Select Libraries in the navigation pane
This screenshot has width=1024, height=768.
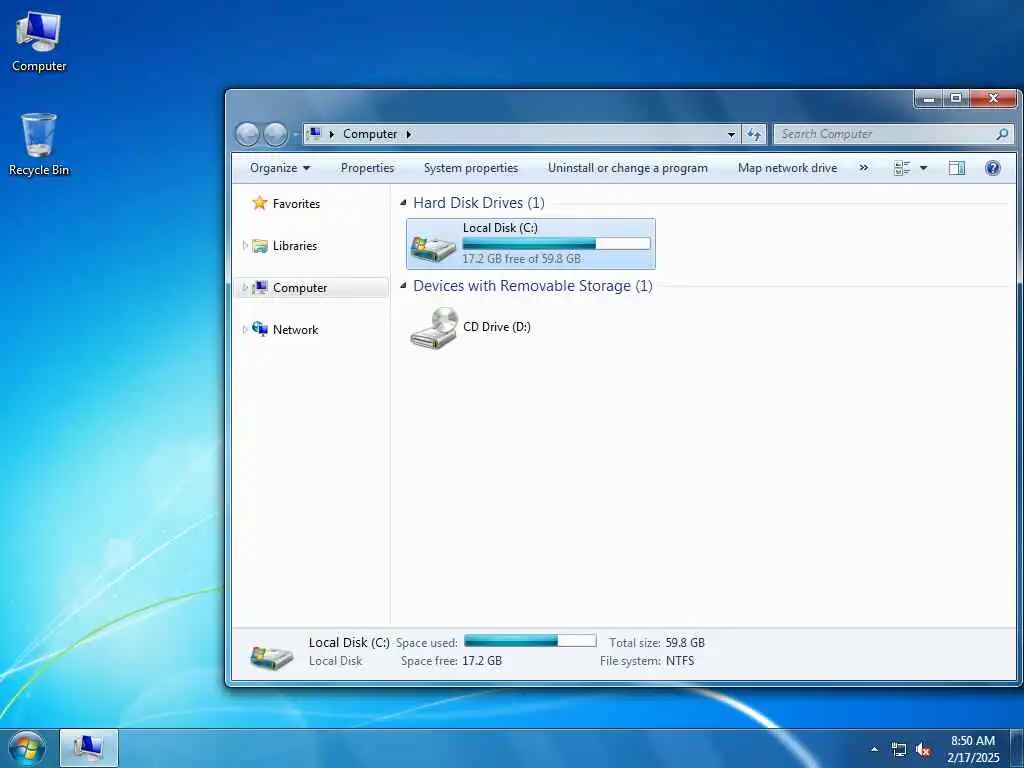tap(295, 246)
